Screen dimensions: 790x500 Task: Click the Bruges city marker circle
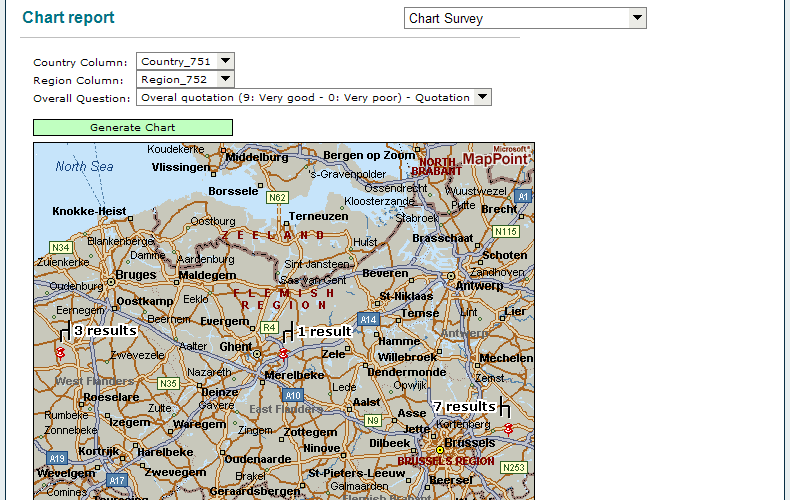coord(111,282)
